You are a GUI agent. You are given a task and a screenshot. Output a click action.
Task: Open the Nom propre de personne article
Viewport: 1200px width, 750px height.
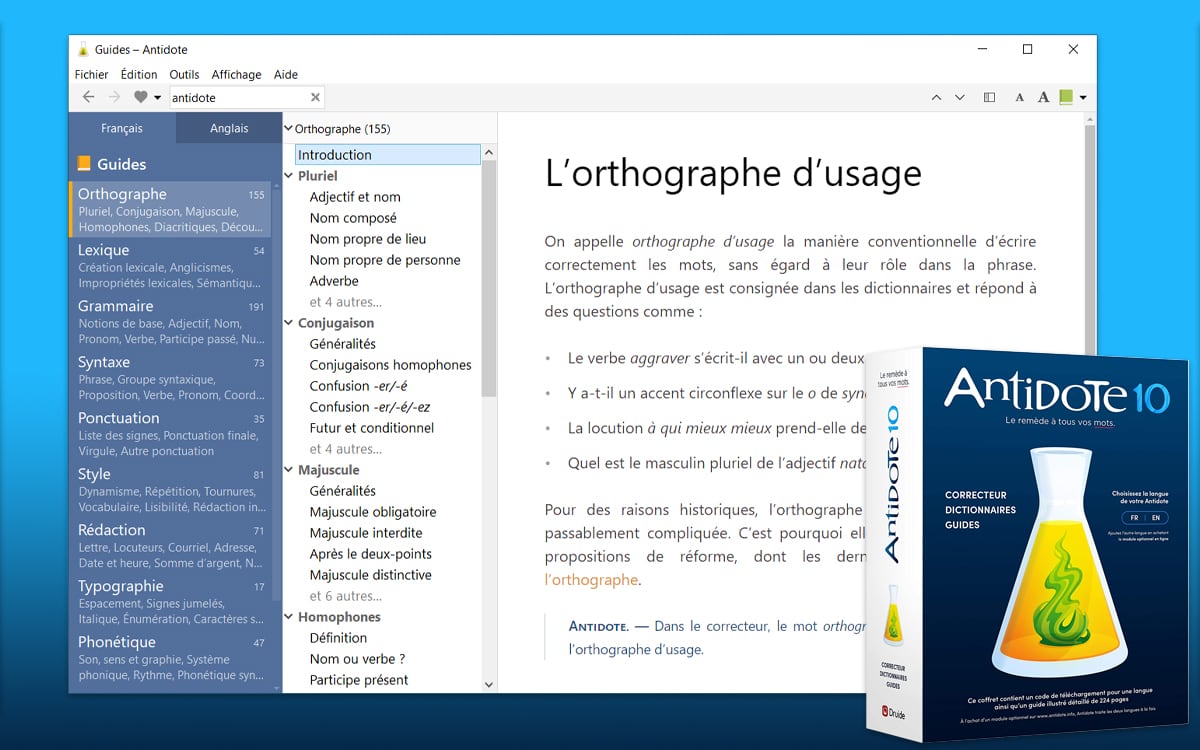385,260
